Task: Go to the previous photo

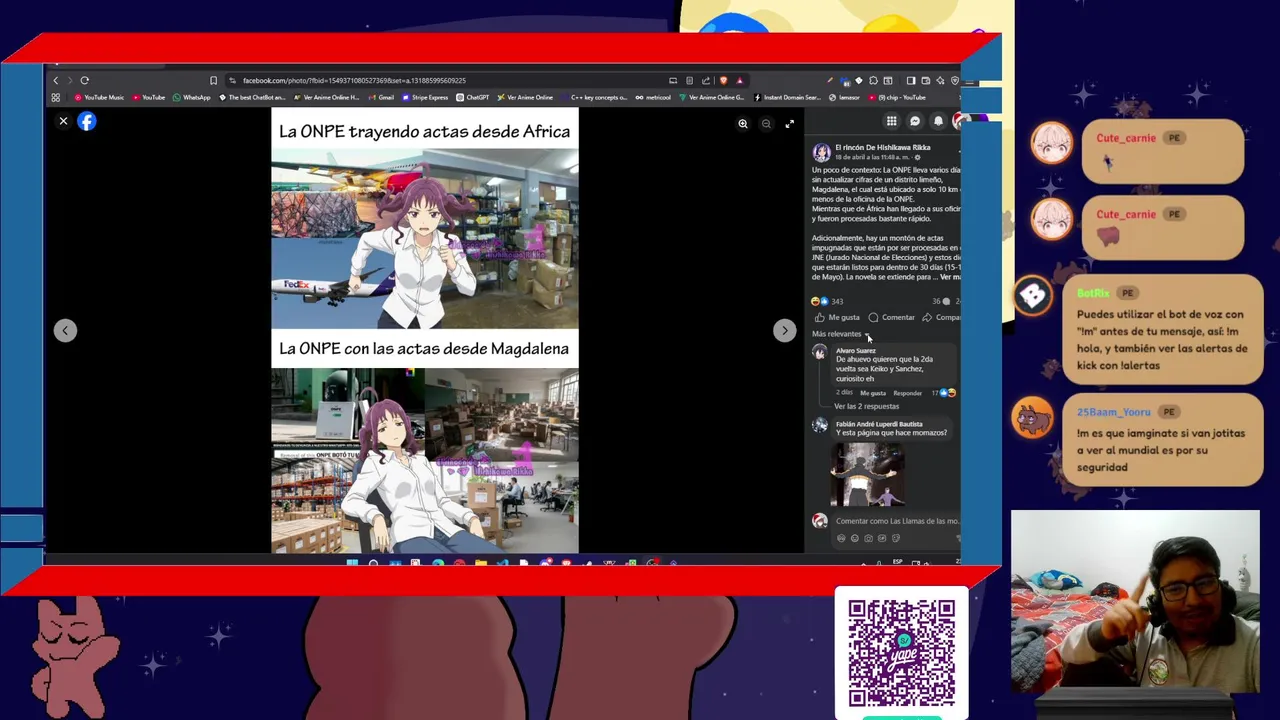Action: click(65, 330)
